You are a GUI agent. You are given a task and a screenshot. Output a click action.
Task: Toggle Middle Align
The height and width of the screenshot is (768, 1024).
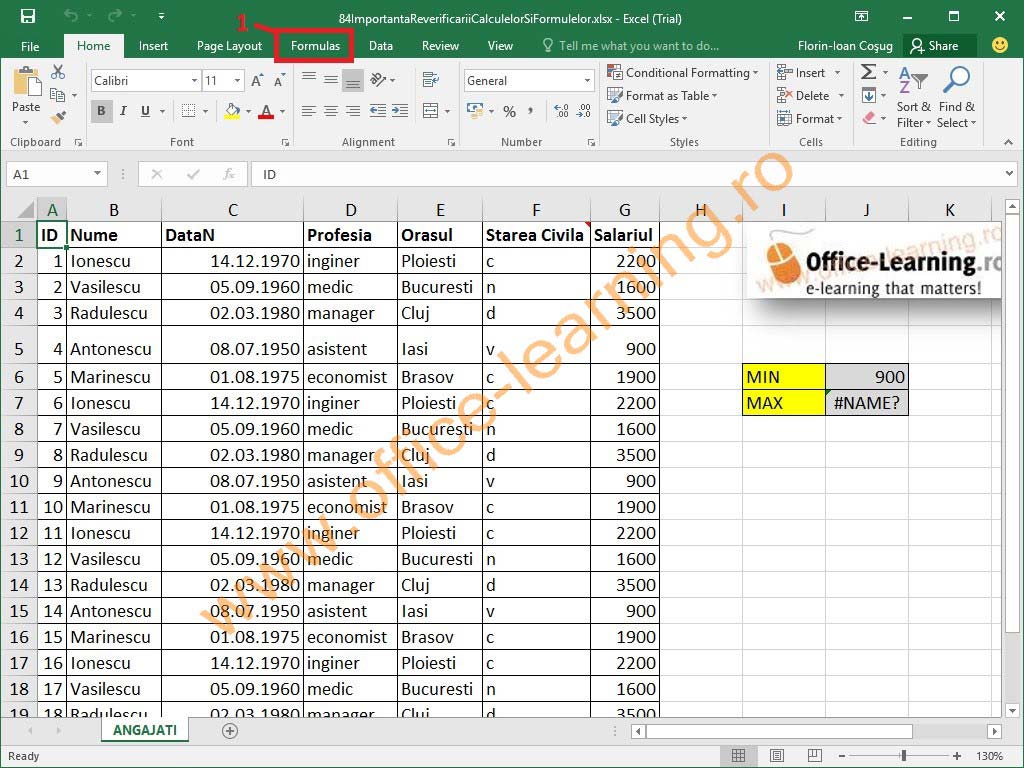point(331,80)
